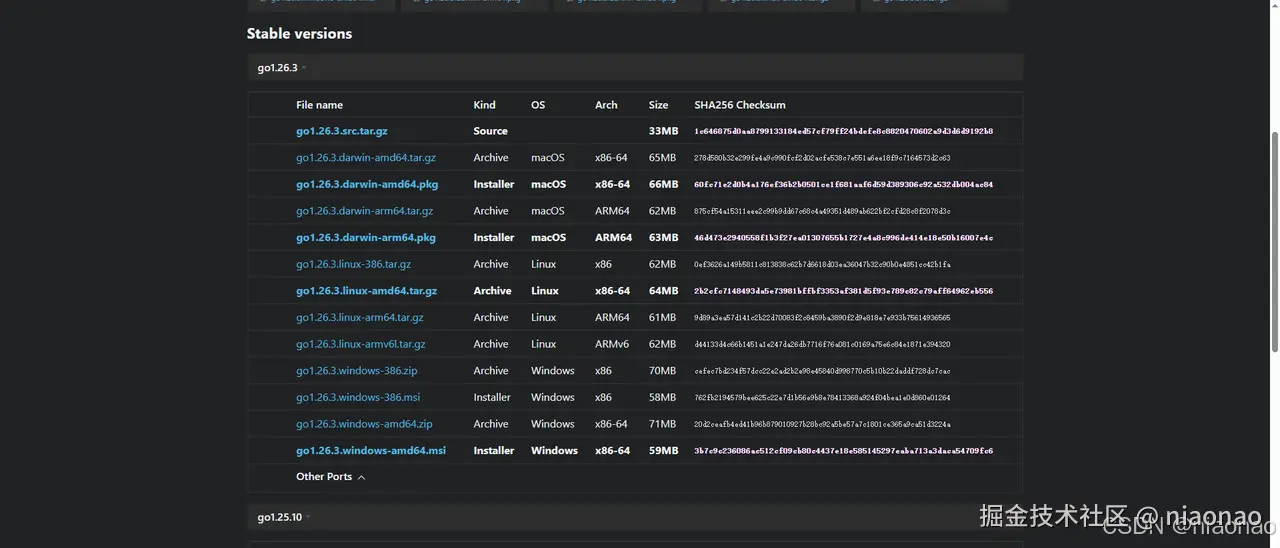Download go1.26.3.windows-386.zip

click(x=356, y=371)
